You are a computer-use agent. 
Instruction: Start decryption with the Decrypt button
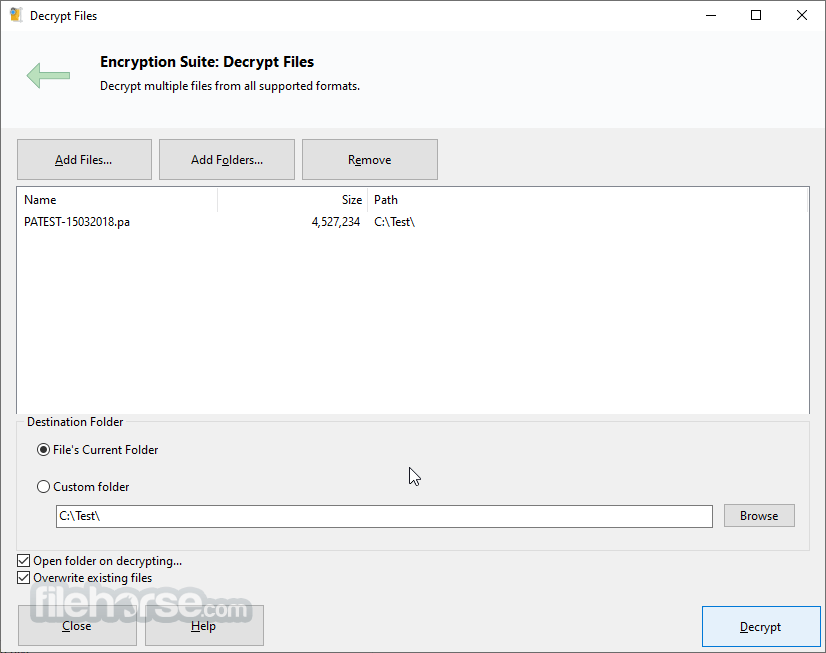coord(761,627)
